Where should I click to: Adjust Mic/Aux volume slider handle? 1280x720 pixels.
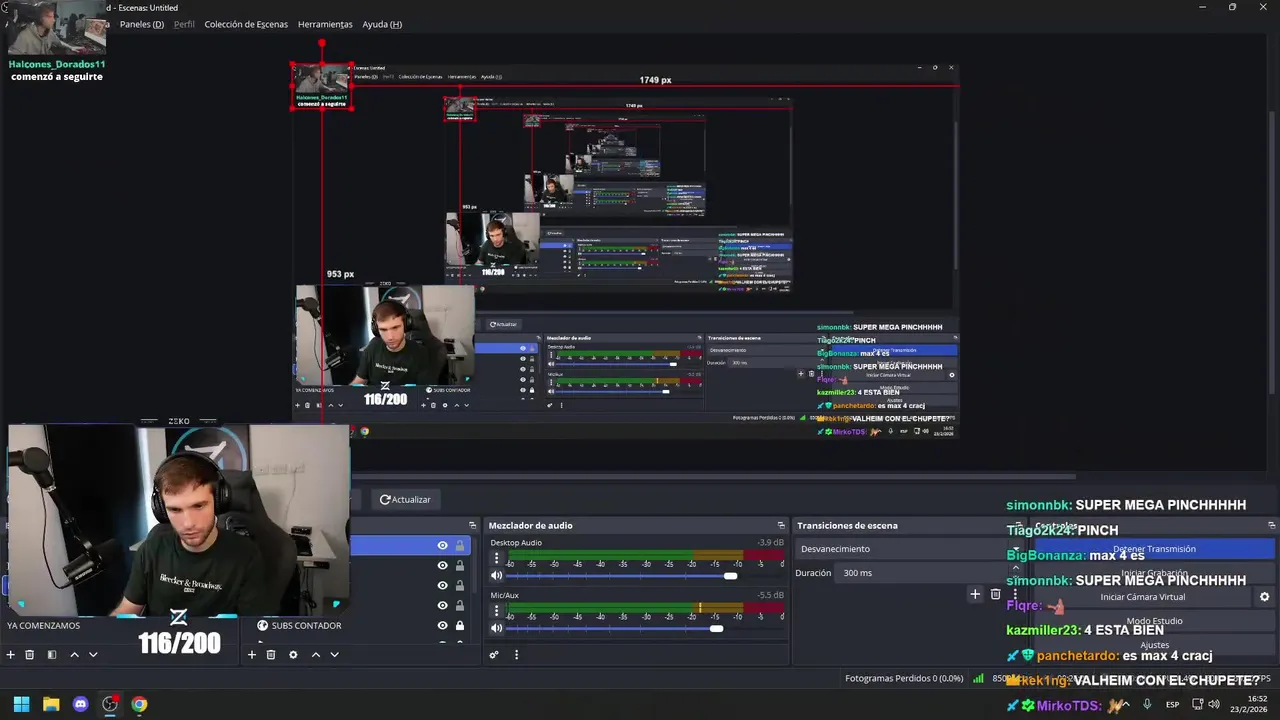pyautogui.click(x=716, y=628)
